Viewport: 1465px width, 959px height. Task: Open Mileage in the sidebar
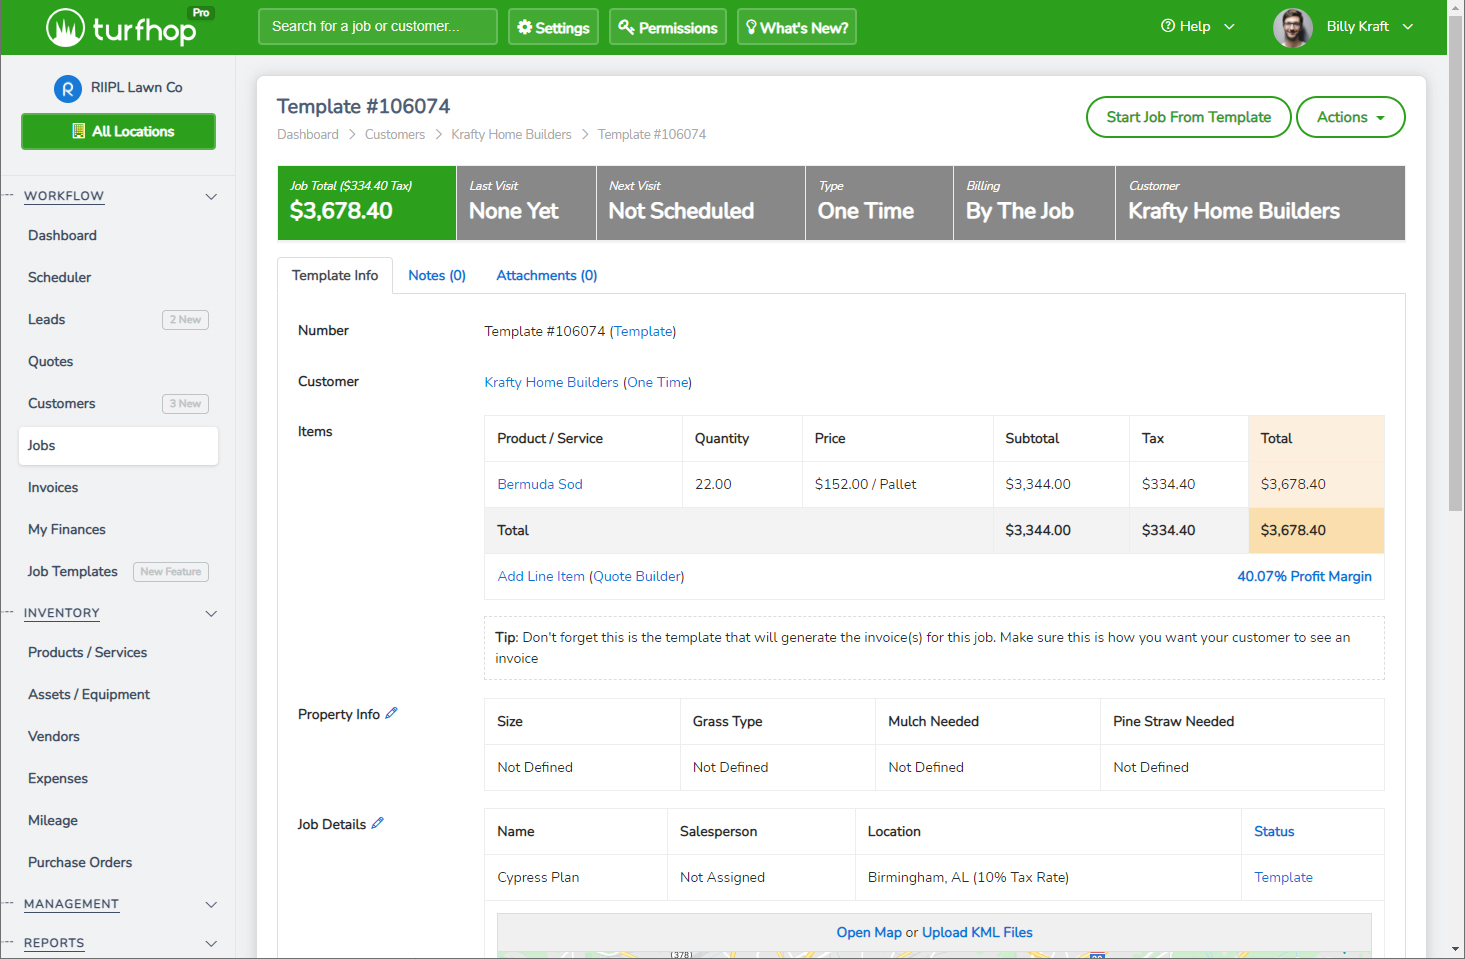[x=53, y=820]
